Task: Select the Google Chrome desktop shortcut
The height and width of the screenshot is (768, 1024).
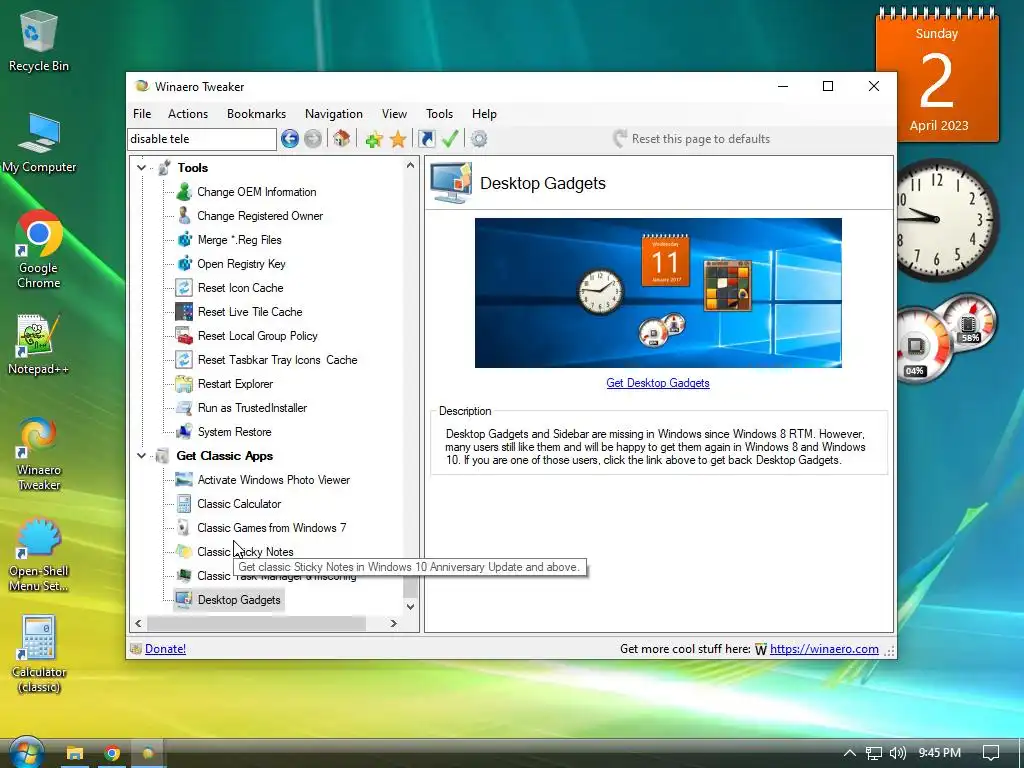Action: click(39, 249)
